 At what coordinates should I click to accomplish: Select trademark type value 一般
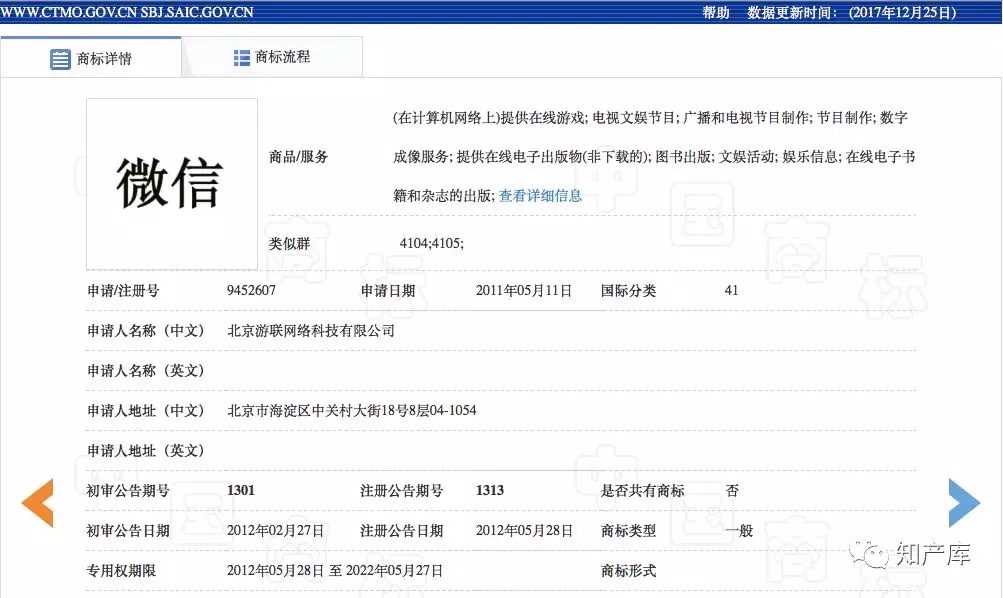pos(739,531)
